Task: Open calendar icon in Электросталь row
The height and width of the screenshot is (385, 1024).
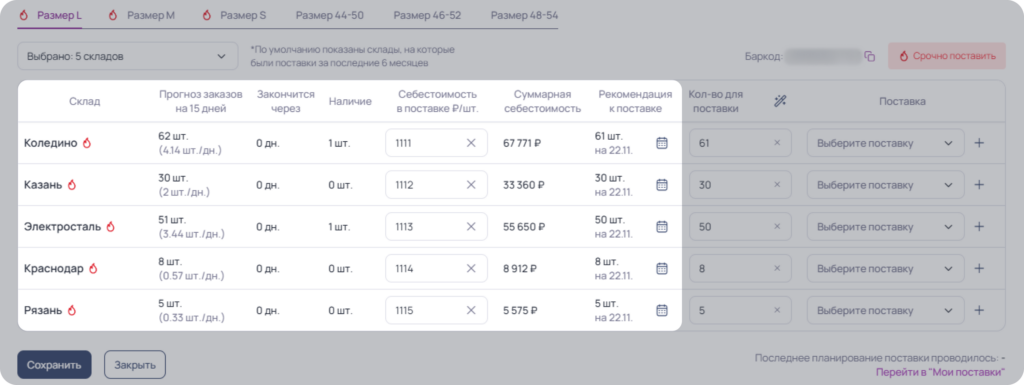Action: [x=662, y=226]
